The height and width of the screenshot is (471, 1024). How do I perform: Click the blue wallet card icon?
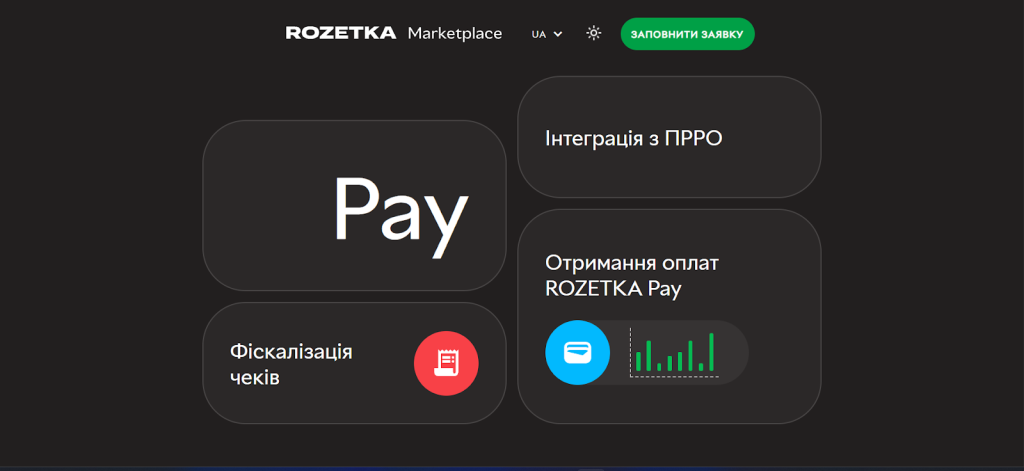pos(577,352)
